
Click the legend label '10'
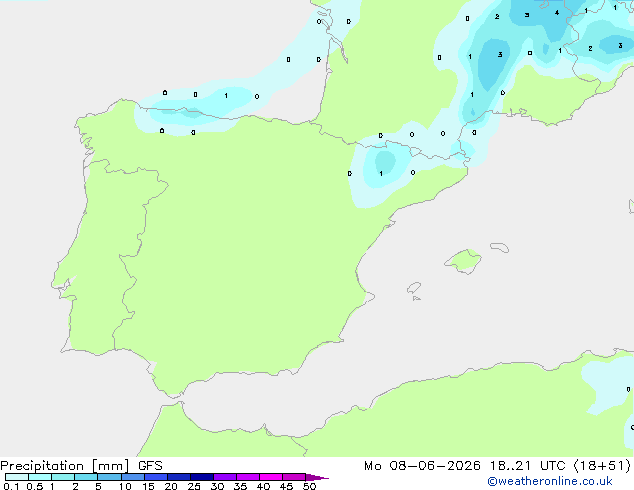coord(125,486)
